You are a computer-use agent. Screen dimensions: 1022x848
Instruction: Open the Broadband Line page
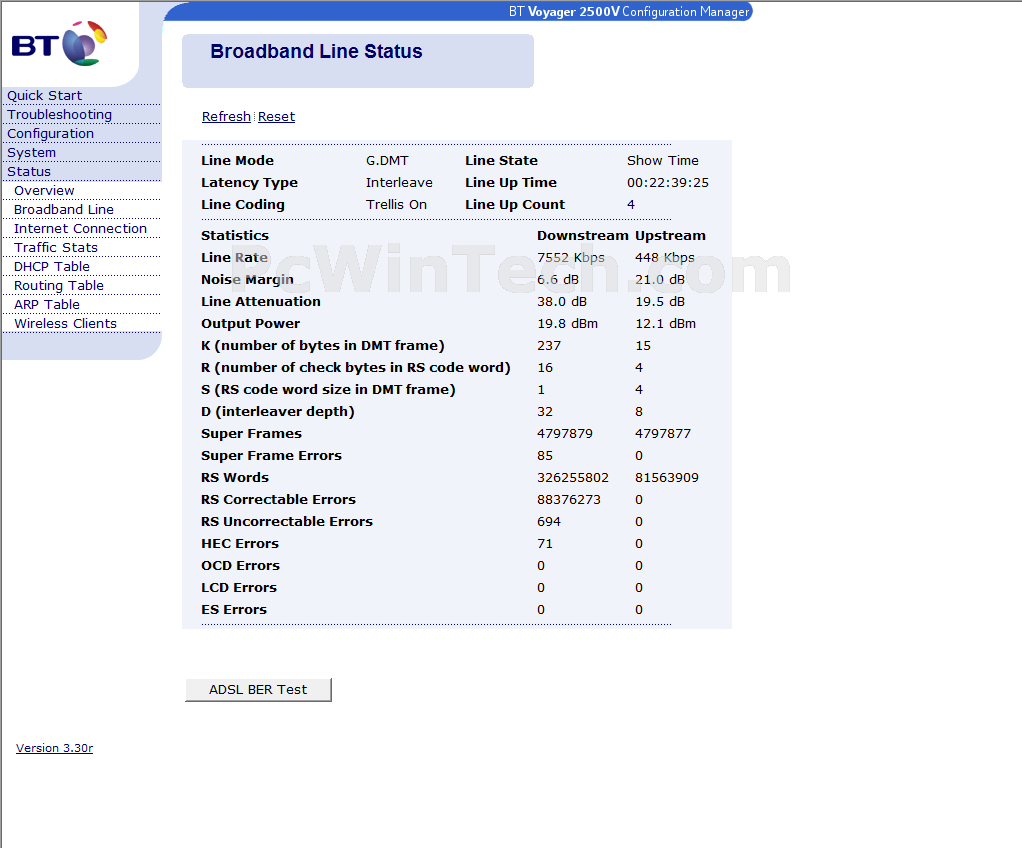[64, 209]
